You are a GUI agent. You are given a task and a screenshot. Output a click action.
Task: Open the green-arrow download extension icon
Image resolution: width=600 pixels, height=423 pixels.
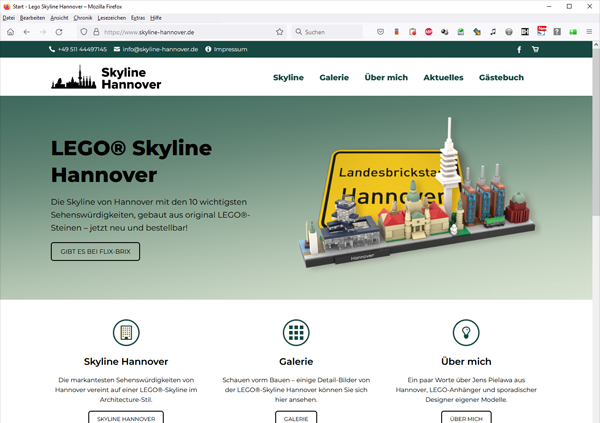point(461,32)
